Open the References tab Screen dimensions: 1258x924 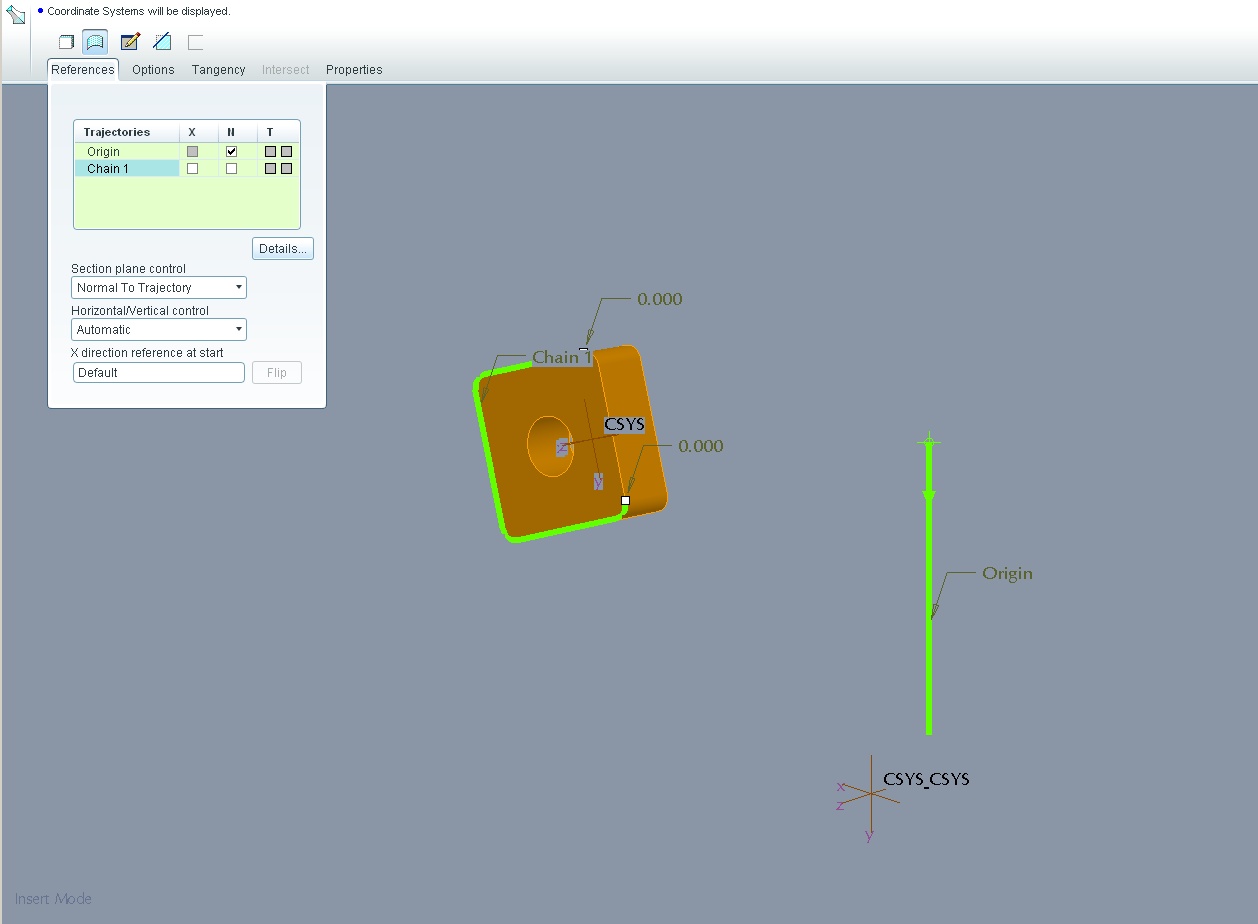coord(83,70)
